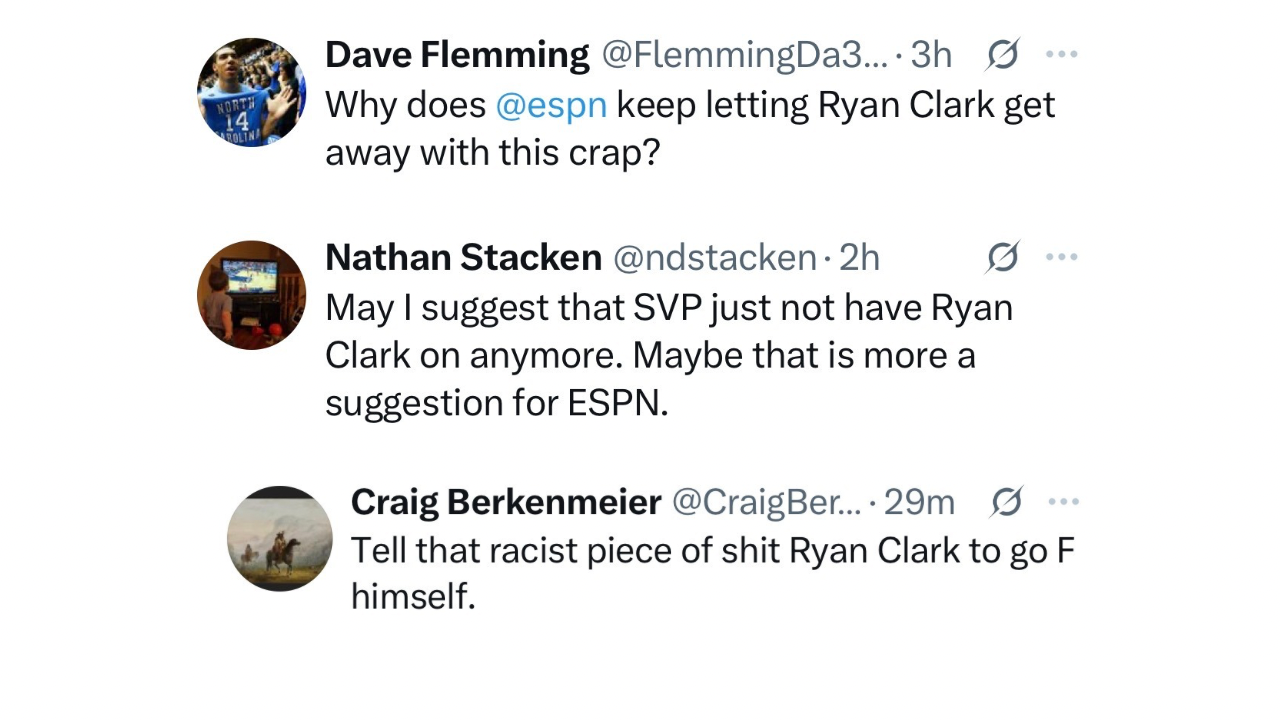Click the muted-conversation icon on Craig Berkenmeier's reply
Screen dimensions: 1280x720
pos(1006,502)
